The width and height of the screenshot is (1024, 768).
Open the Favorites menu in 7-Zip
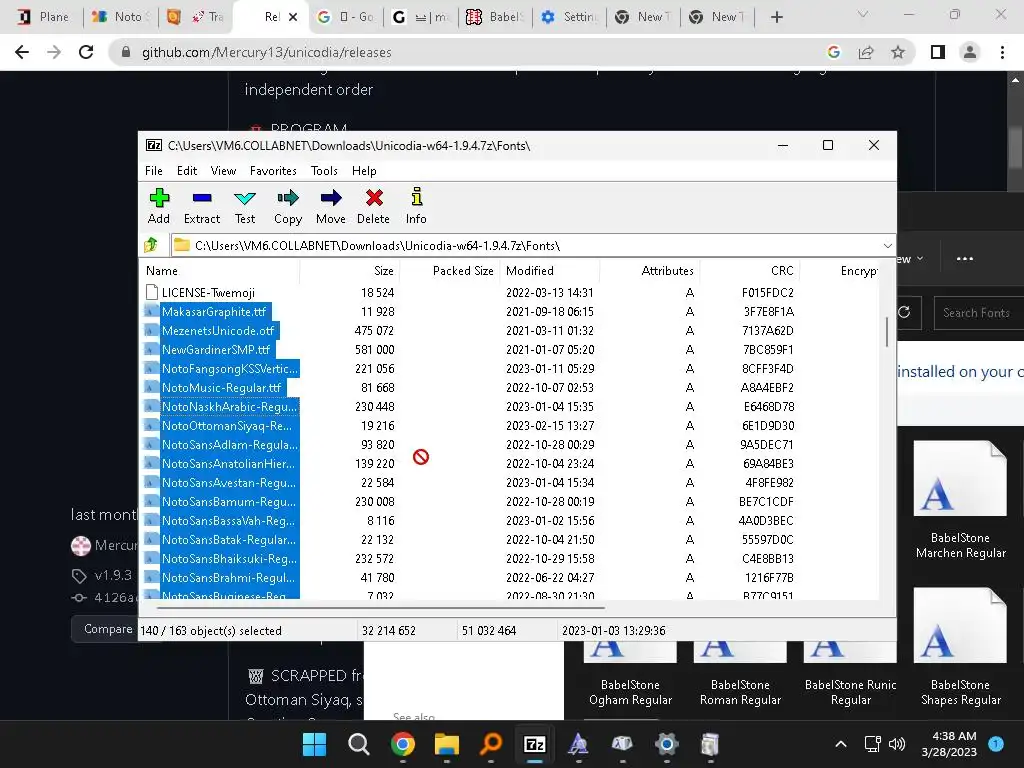[273, 170]
